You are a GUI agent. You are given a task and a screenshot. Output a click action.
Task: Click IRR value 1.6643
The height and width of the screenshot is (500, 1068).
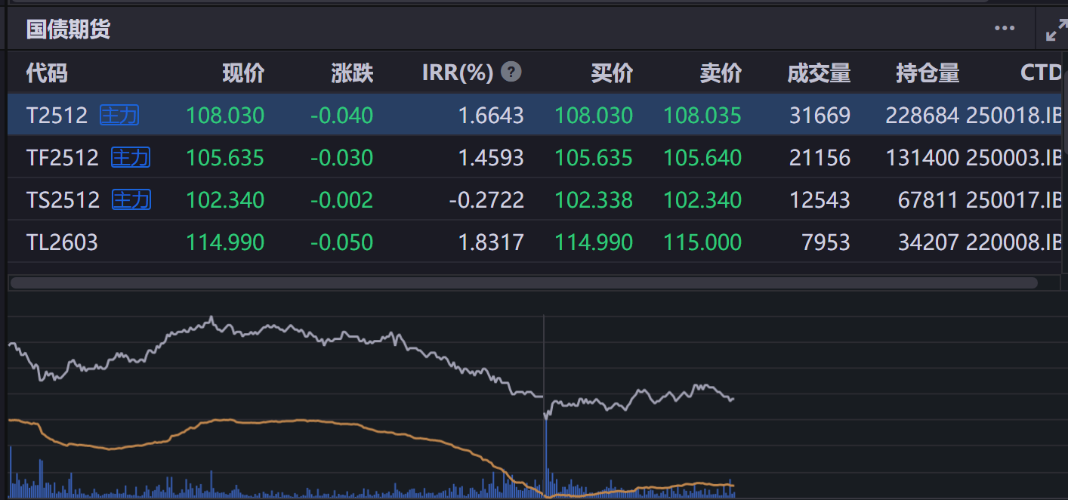tap(491, 115)
